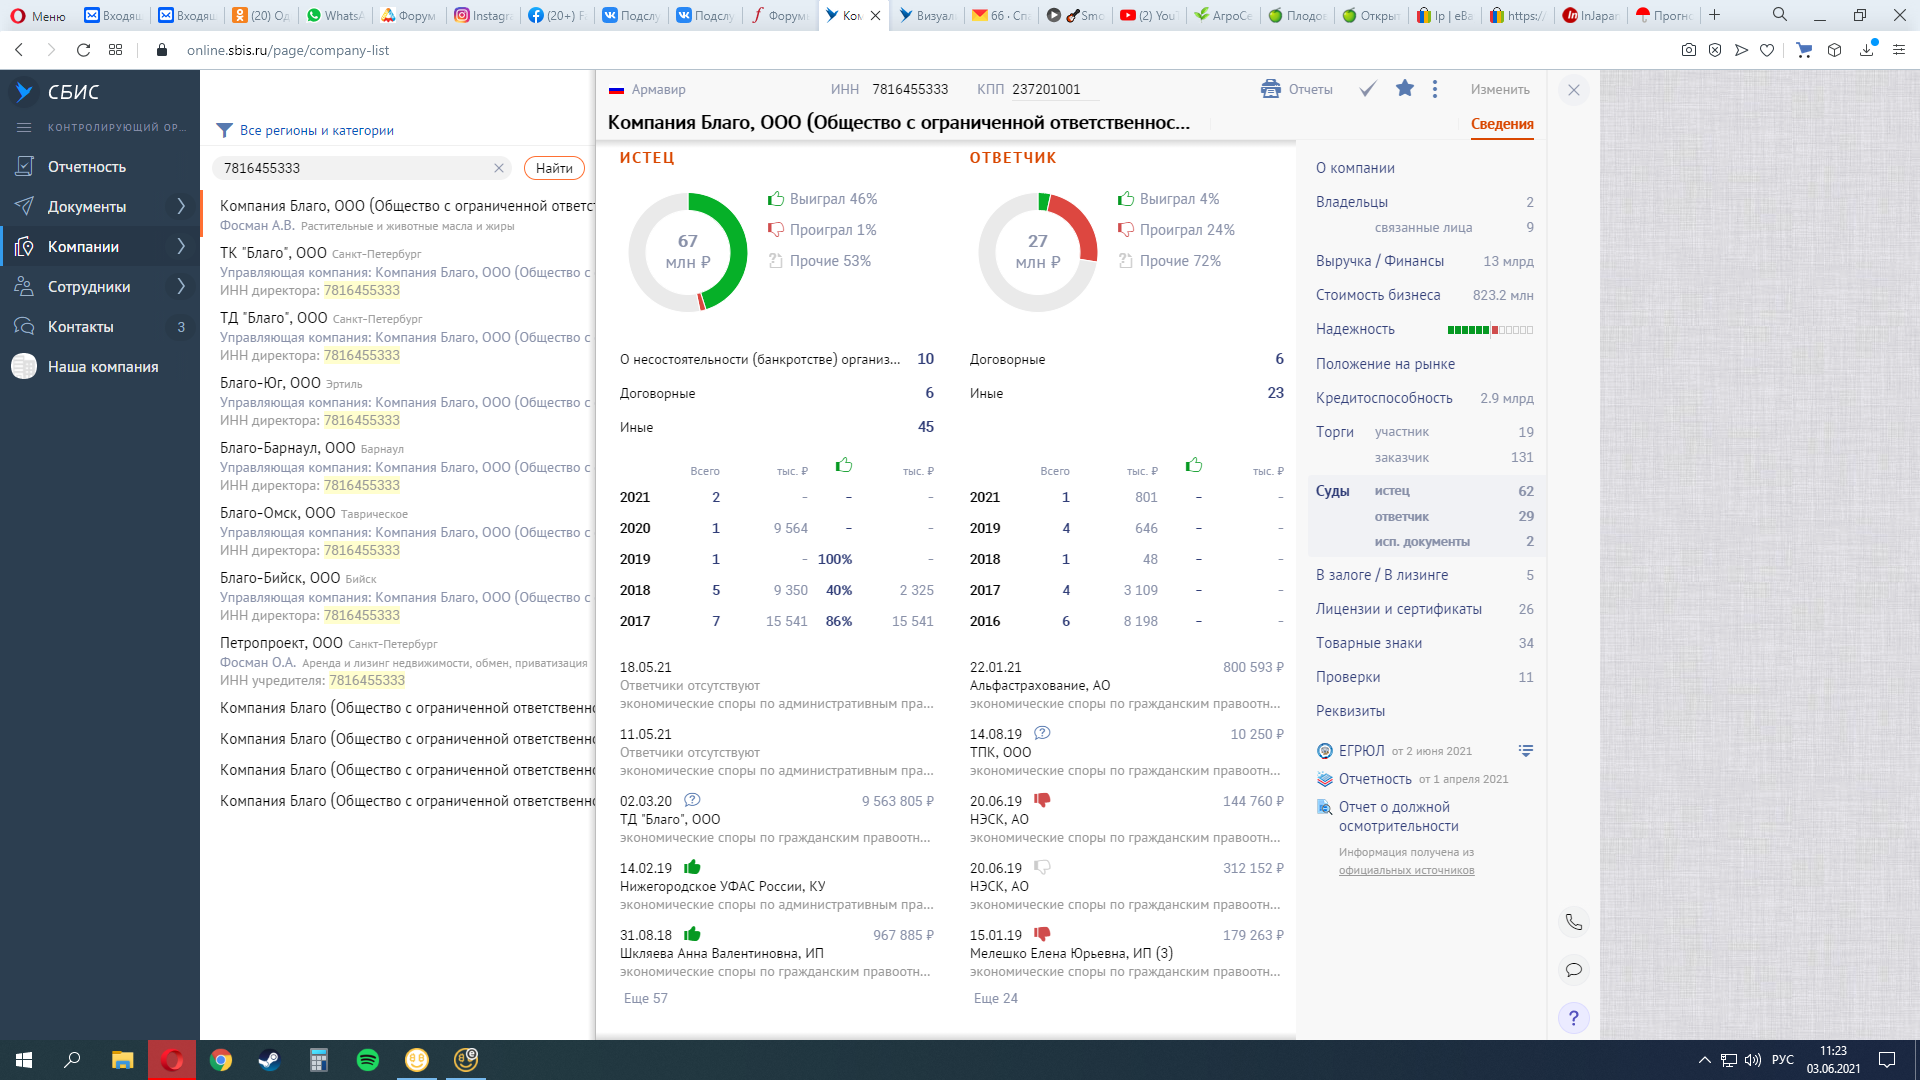Open the help question mark icon
This screenshot has height=1080, width=1920.
click(1574, 1018)
